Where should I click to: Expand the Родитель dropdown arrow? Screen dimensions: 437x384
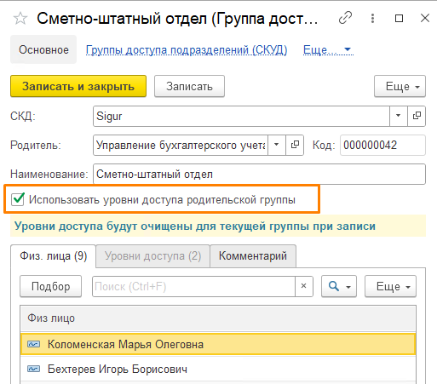pyautogui.click(x=277, y=145)
